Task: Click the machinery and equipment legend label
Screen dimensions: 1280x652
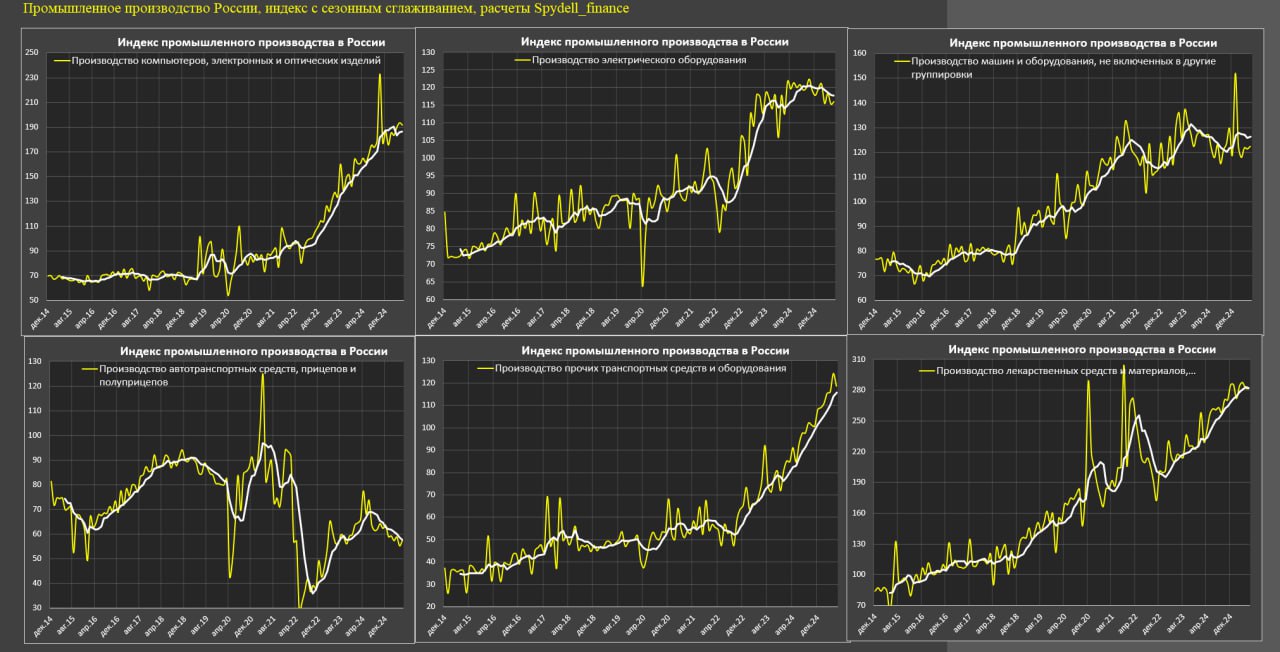Action: point(1061,67)
